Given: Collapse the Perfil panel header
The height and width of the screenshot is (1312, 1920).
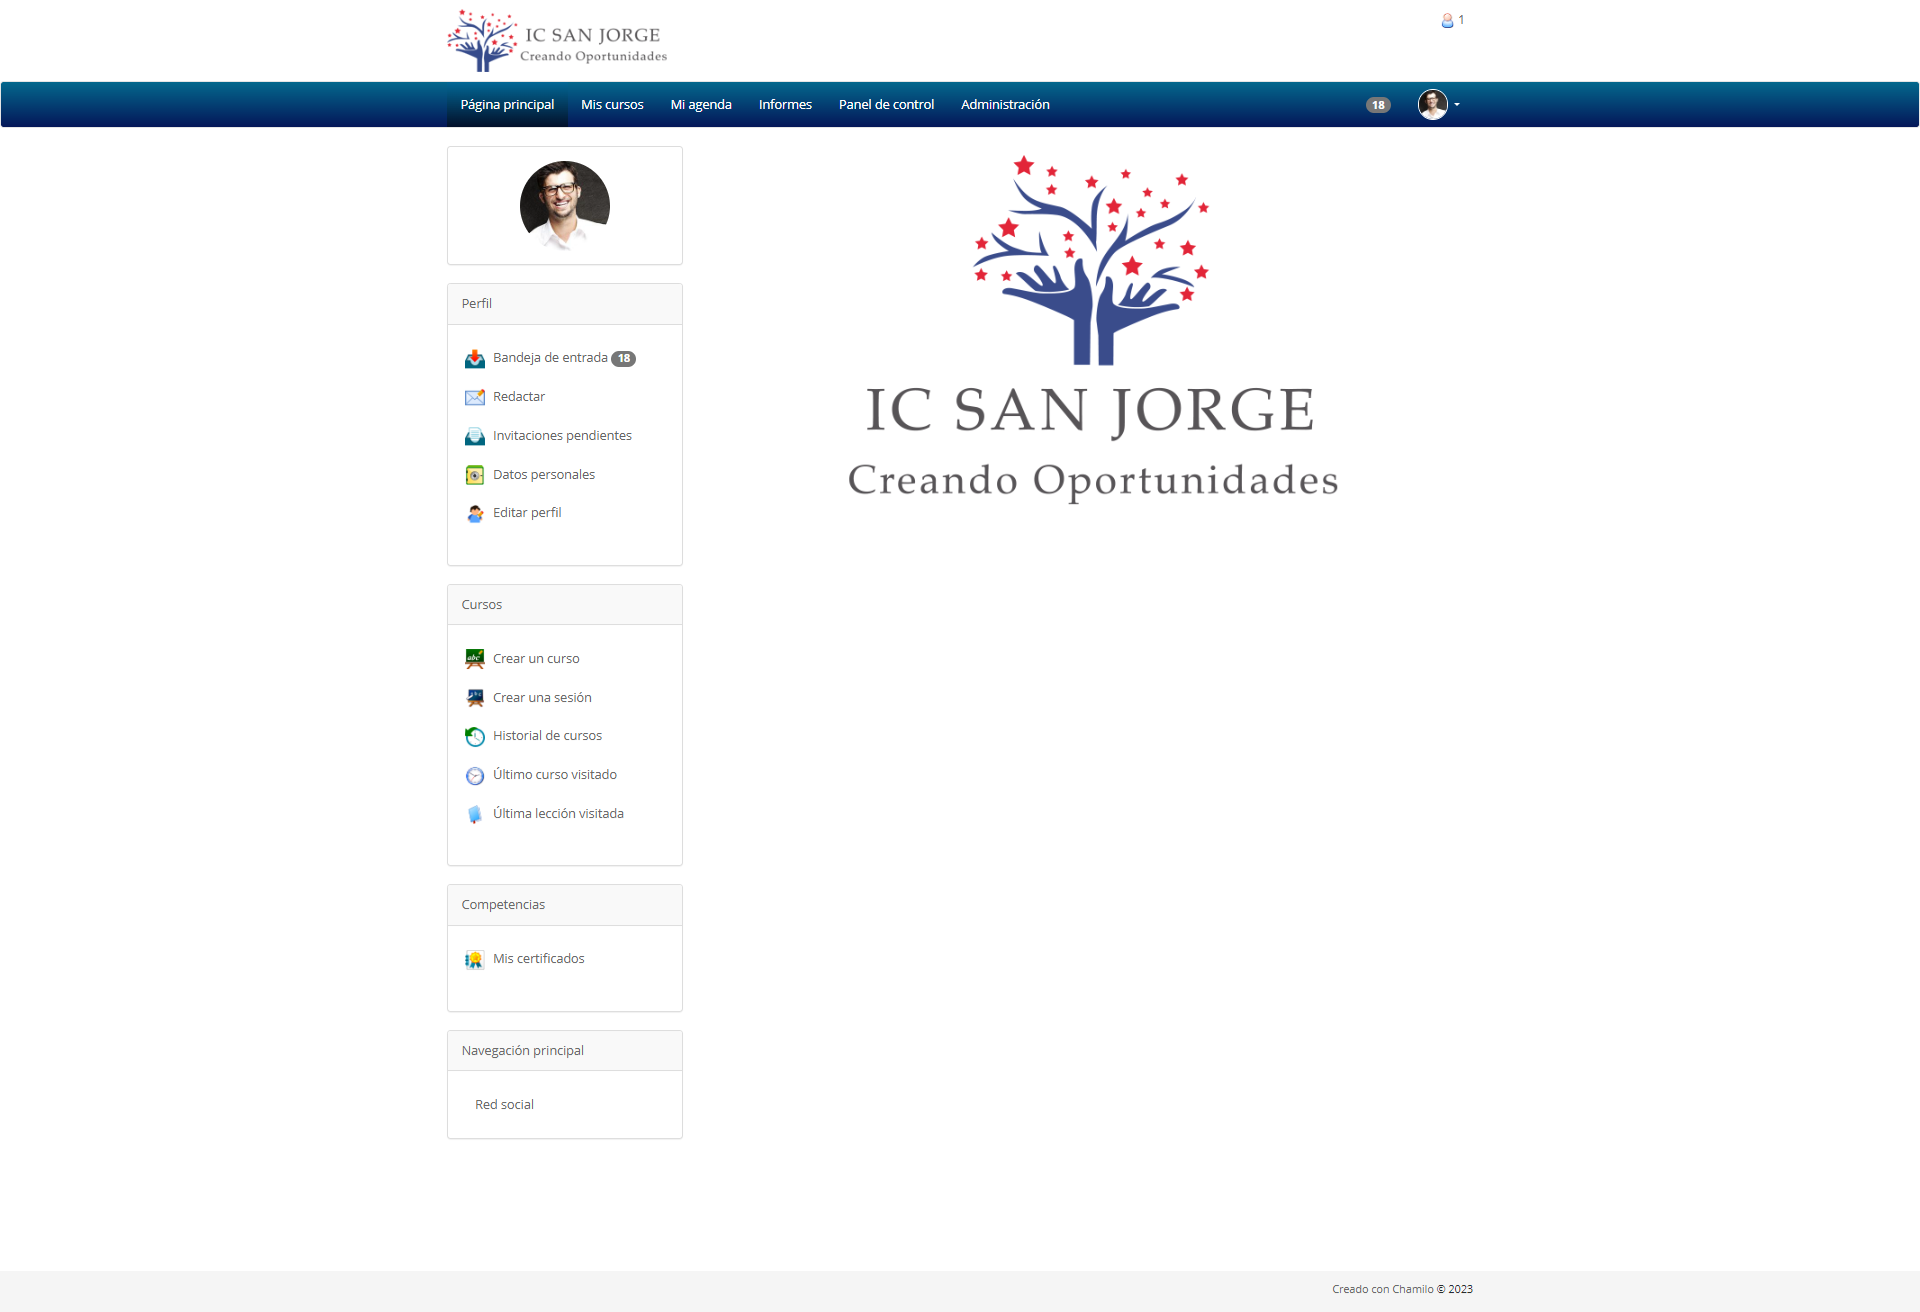Looking at the screenshot, I should 565,304.
